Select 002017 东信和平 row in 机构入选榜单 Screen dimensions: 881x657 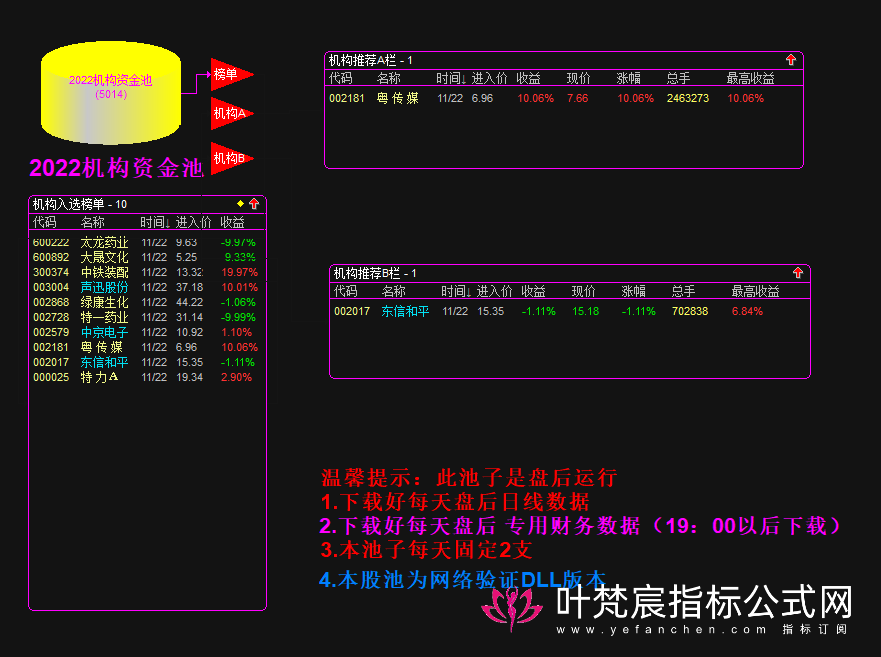tap(145, 363)
